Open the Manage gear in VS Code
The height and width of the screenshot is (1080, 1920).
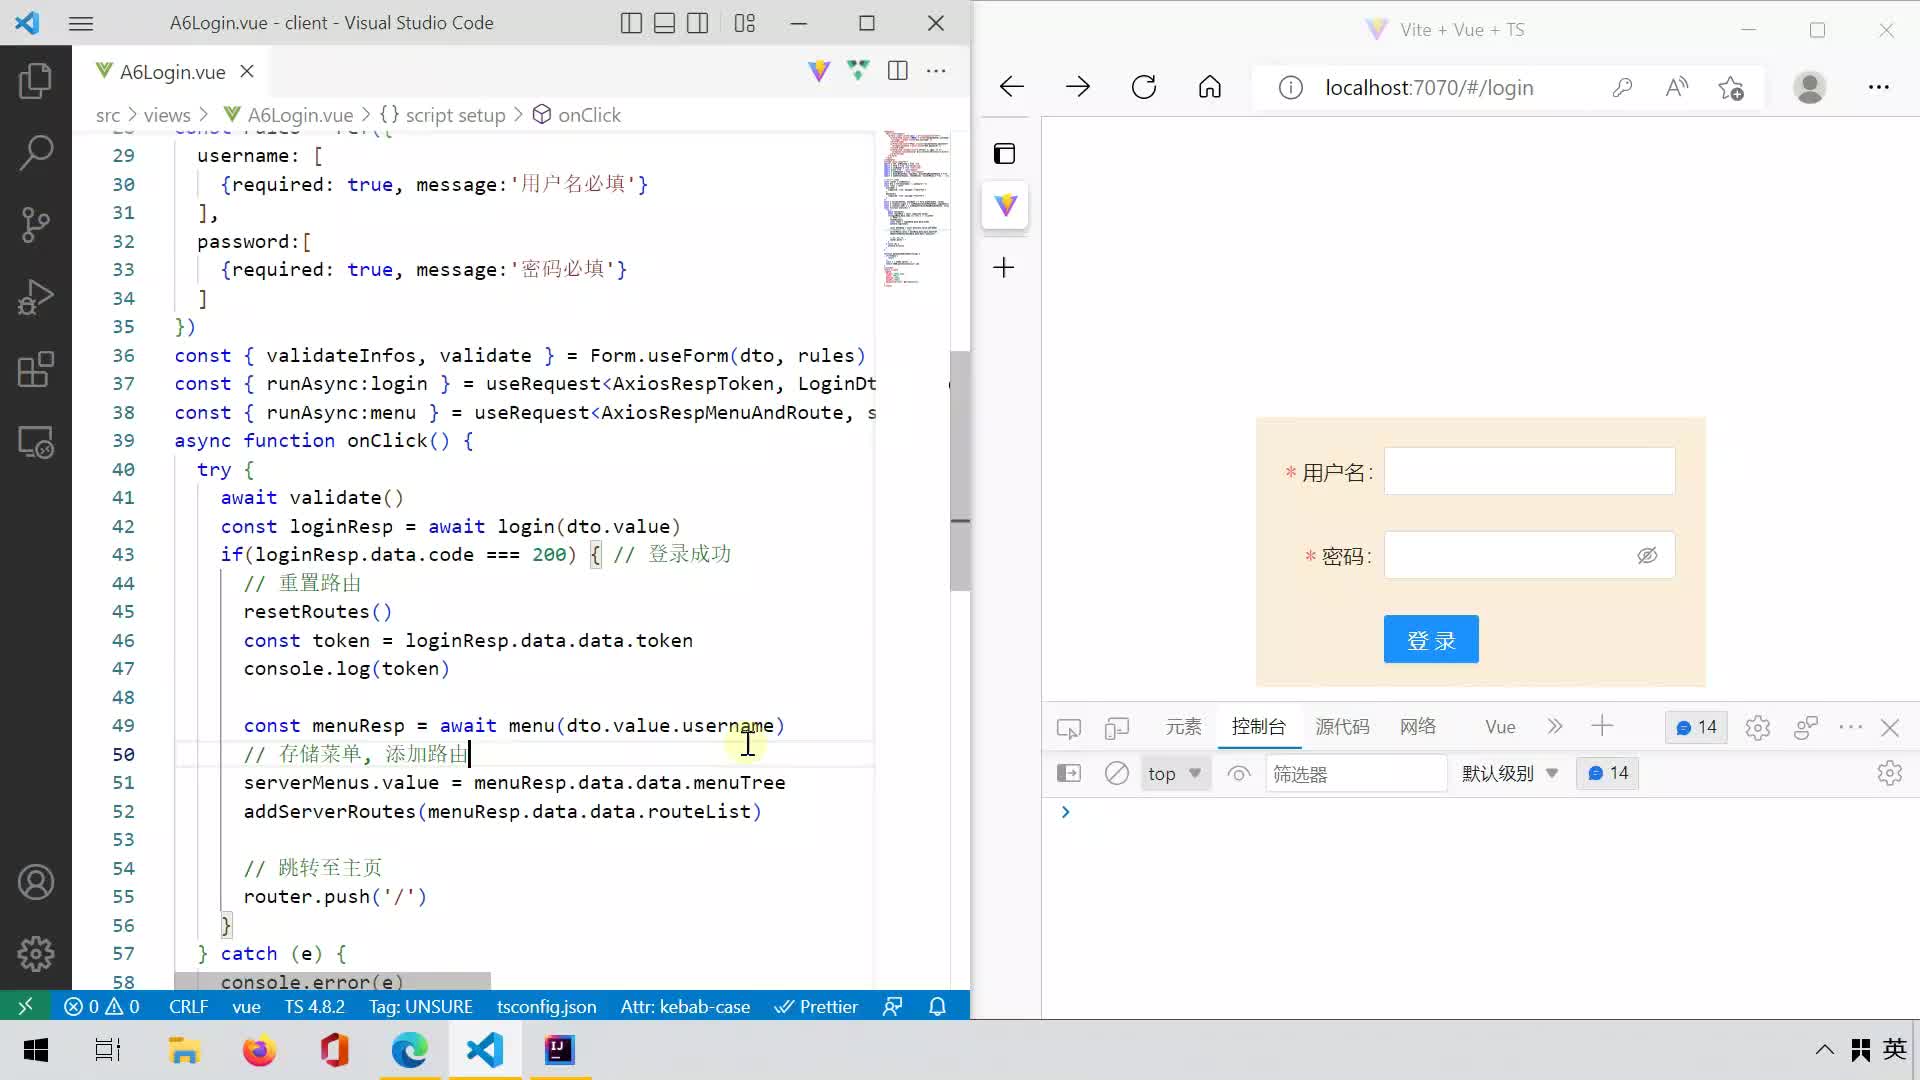(x=36, y=954)
